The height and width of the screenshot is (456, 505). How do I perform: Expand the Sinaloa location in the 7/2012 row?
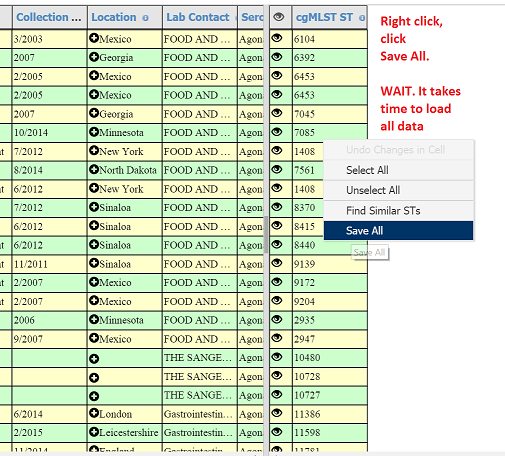coord(94,207)
